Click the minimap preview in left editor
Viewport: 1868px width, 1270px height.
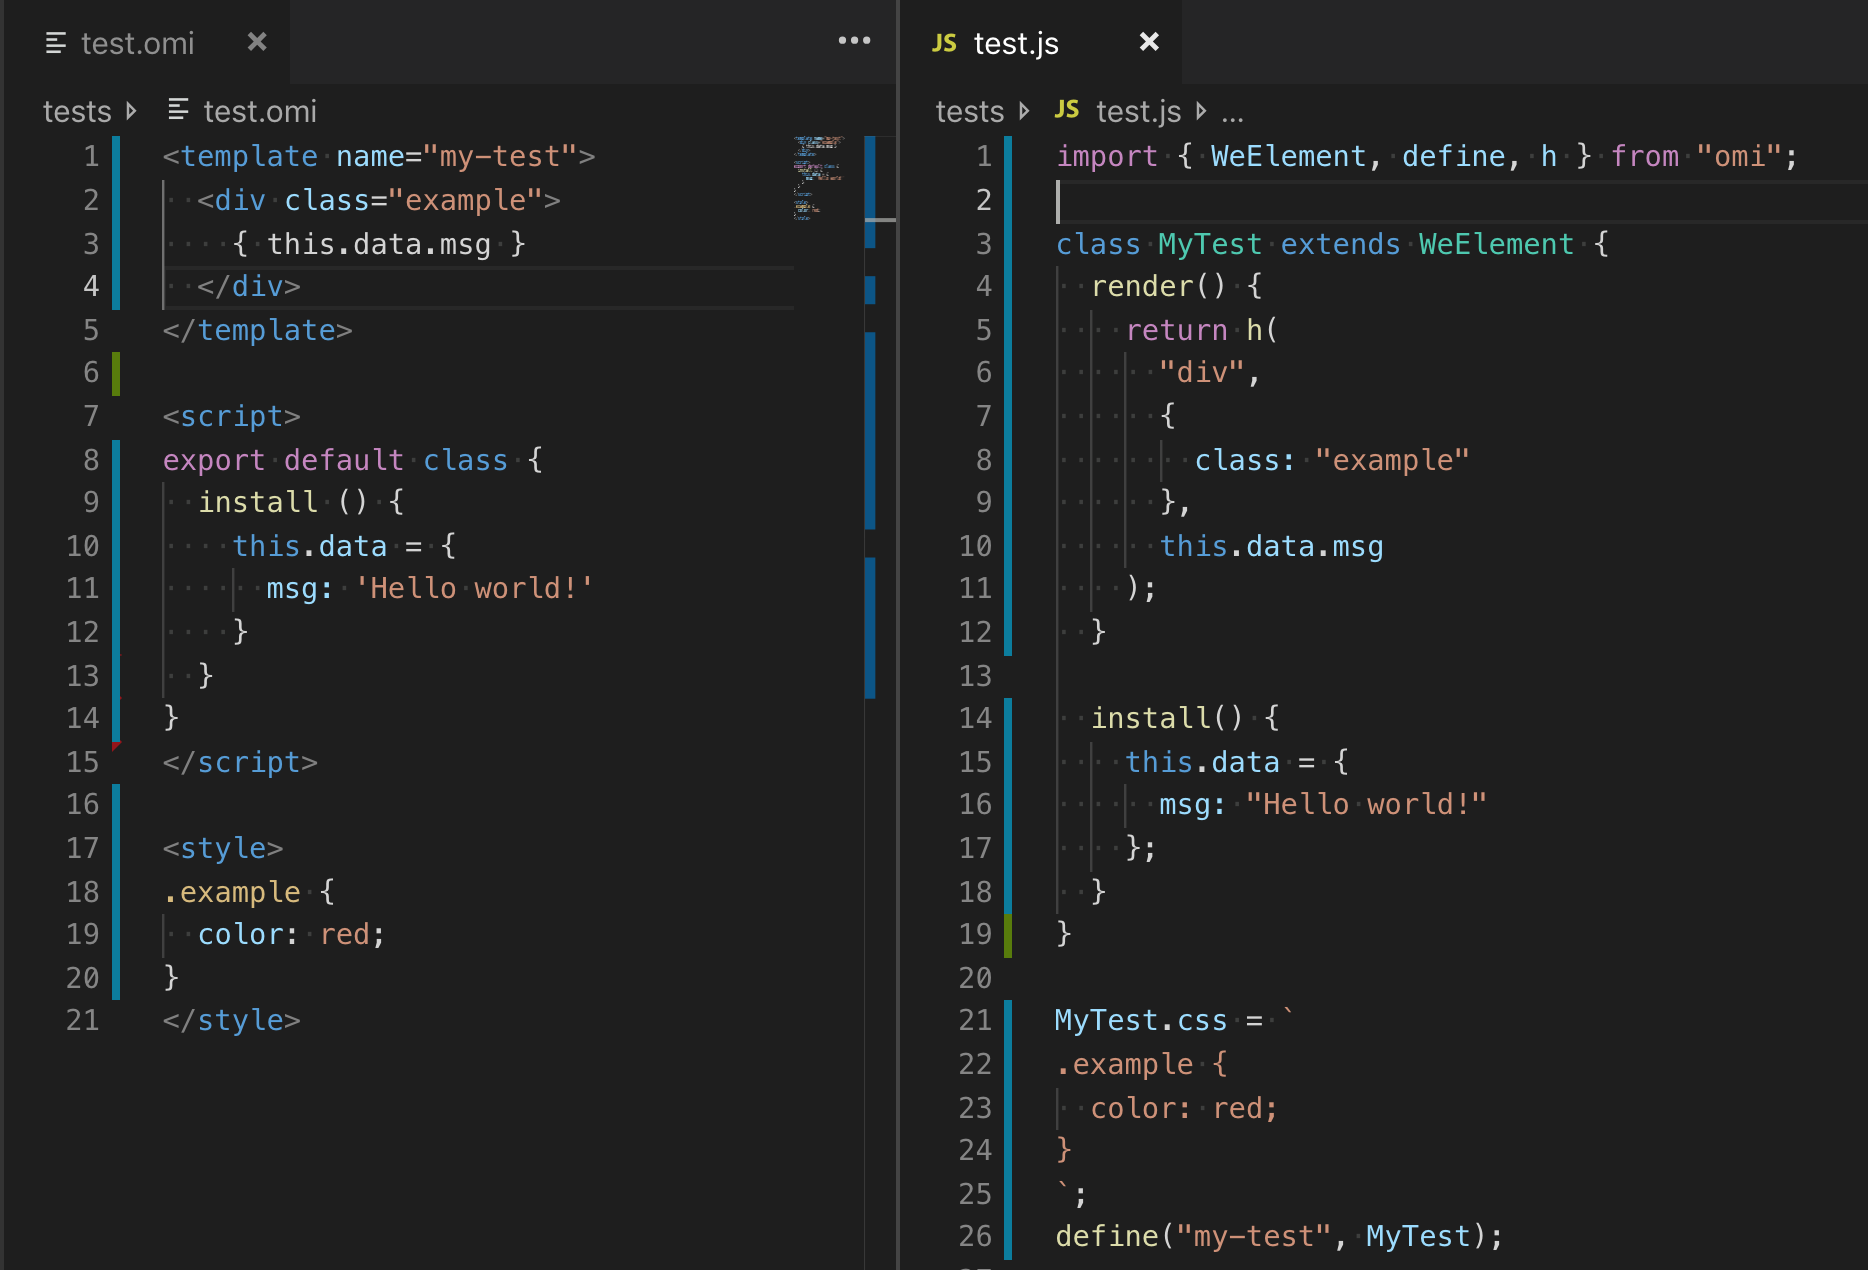(820, 178)
